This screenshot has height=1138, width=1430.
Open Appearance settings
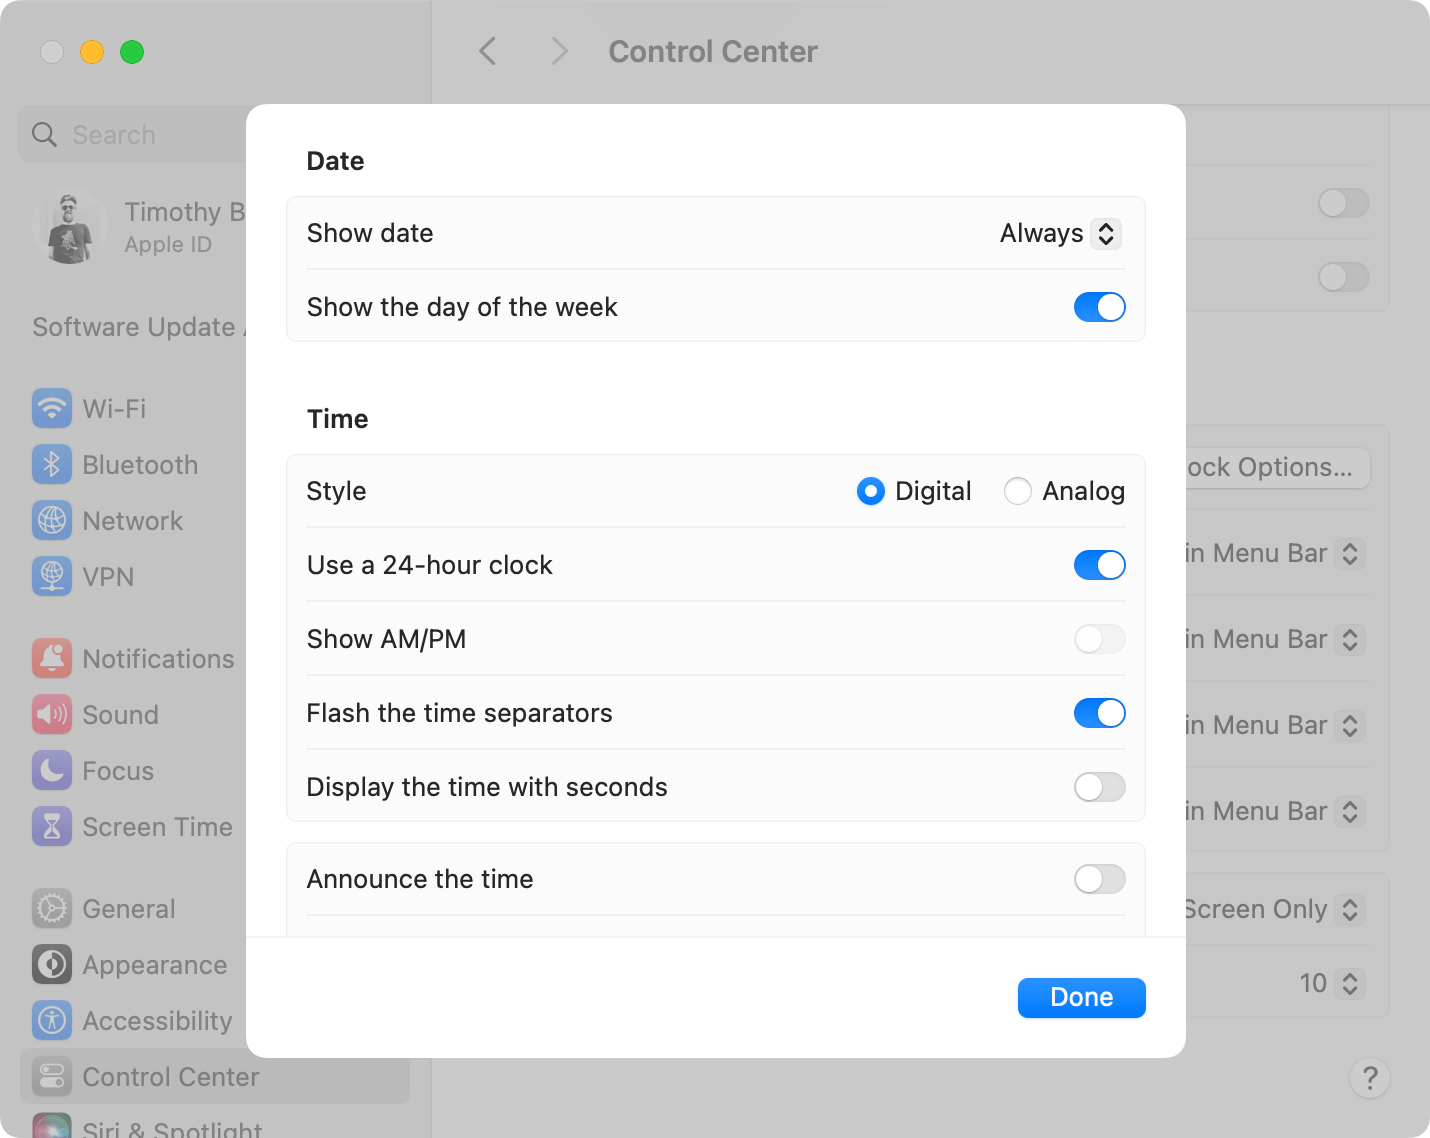153,965
